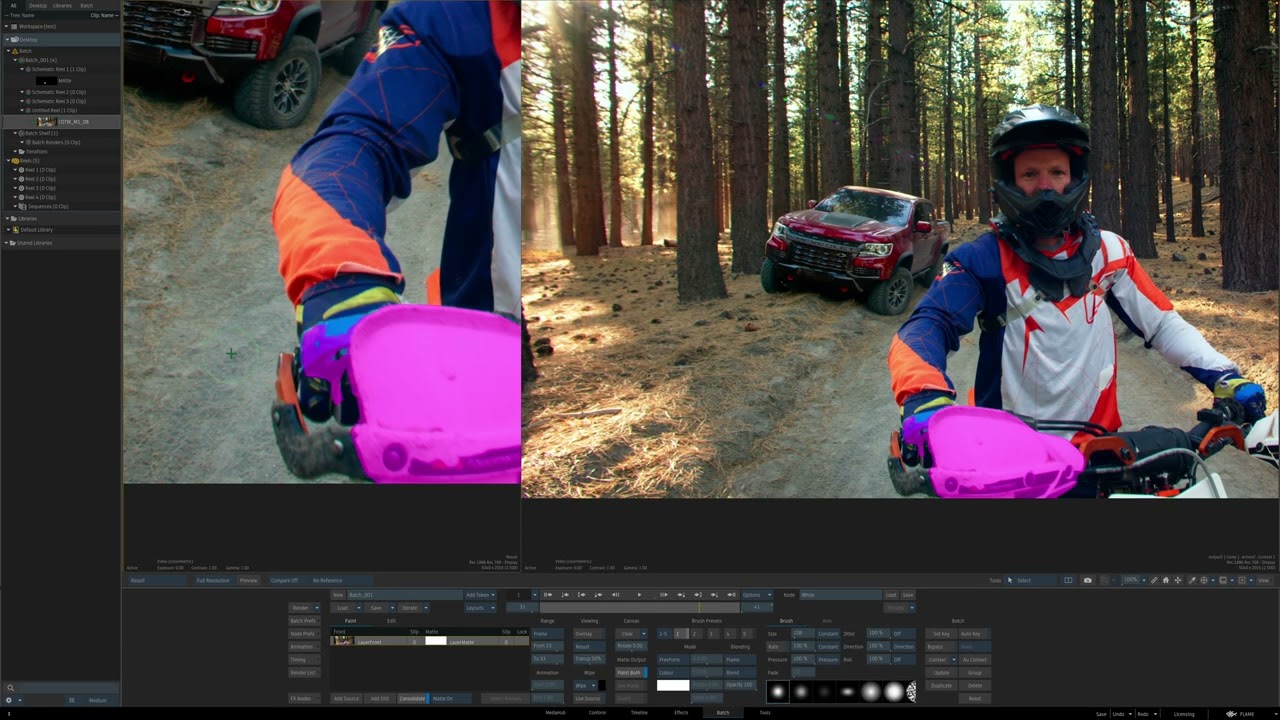The height and width of the screenshot is (720, 1280).
Task: Toggle Overlay viewing mode
Action: click(x=589, y=634)
